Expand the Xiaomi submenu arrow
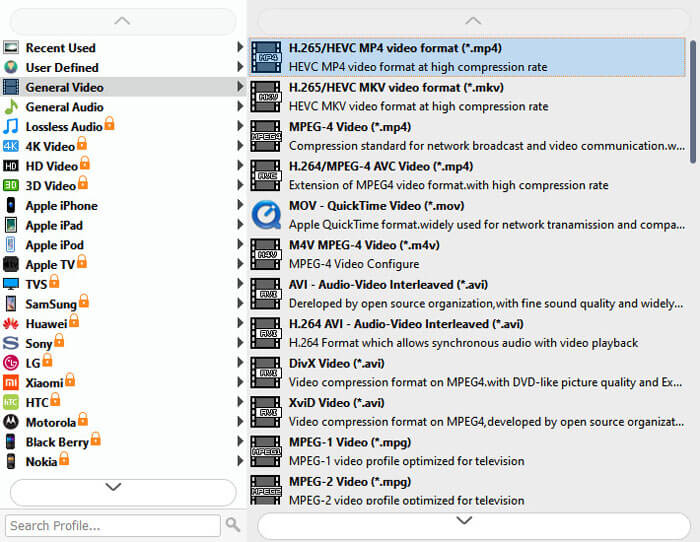The height and width of the screenshot is (542, 700). click(x=240, y=382)
